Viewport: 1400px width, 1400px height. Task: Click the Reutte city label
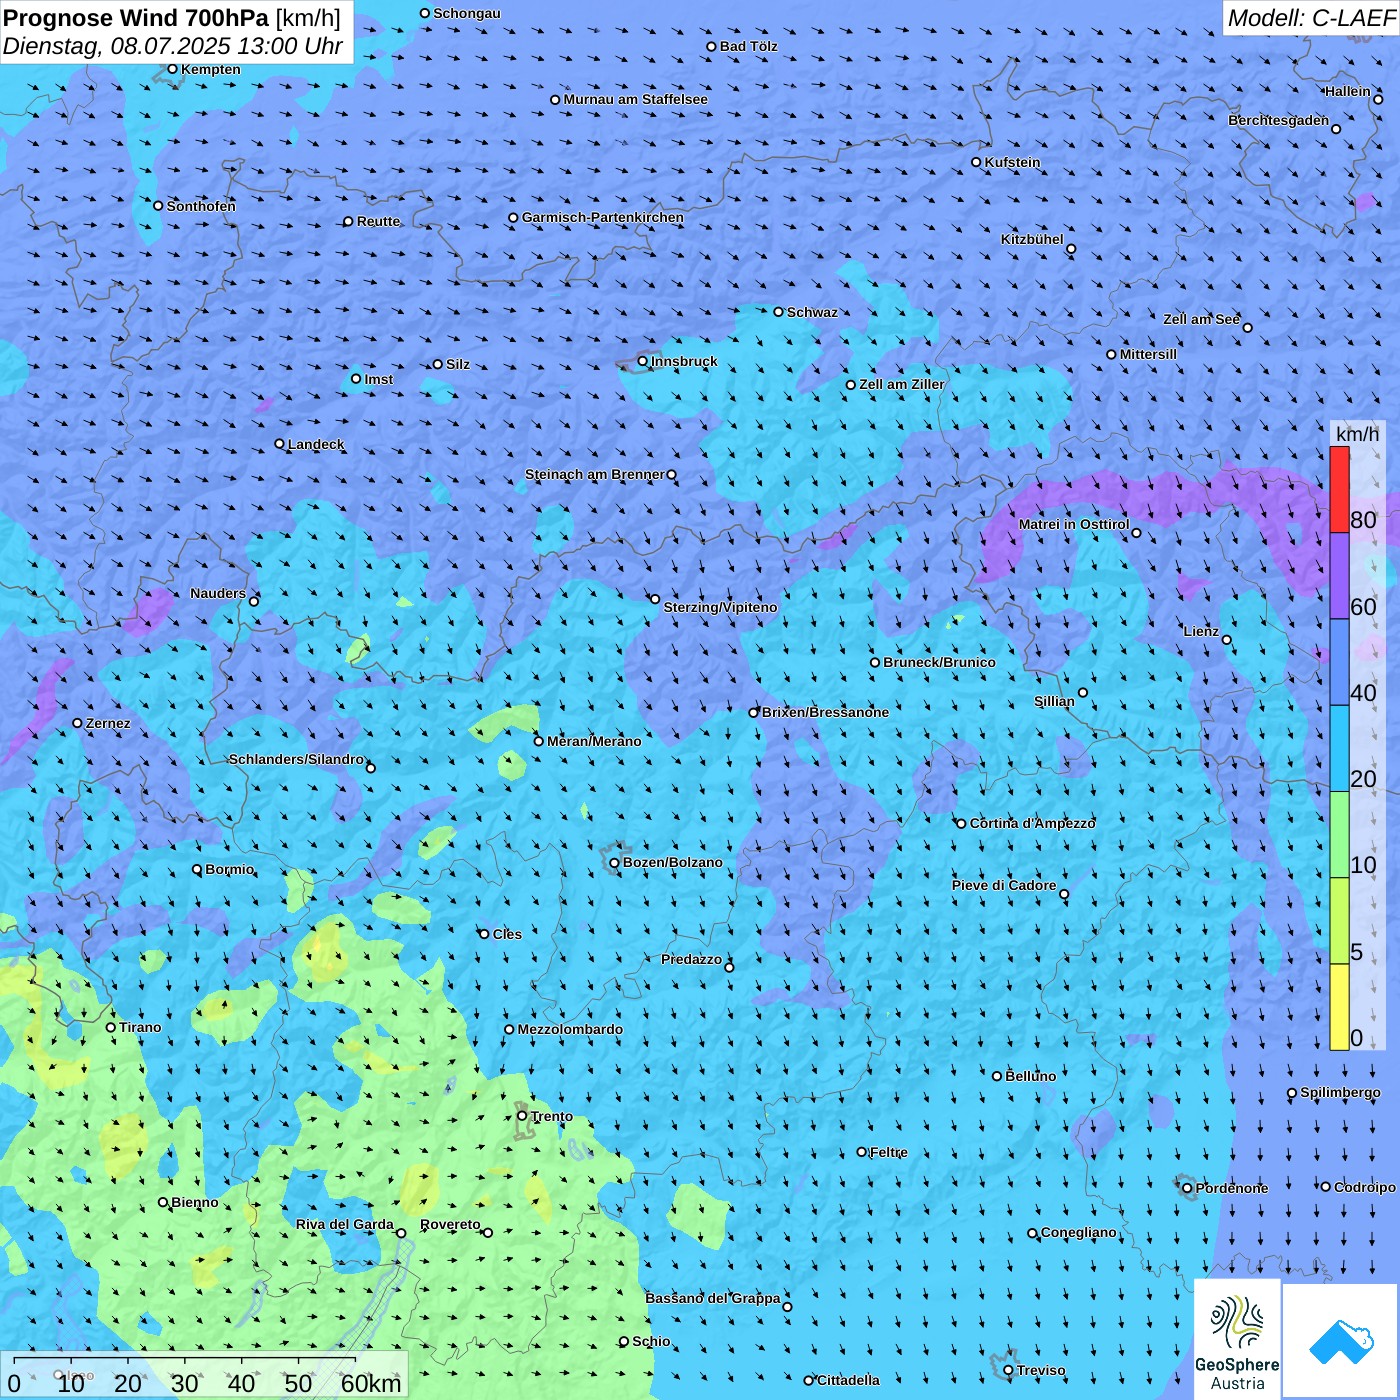(378, 221)
